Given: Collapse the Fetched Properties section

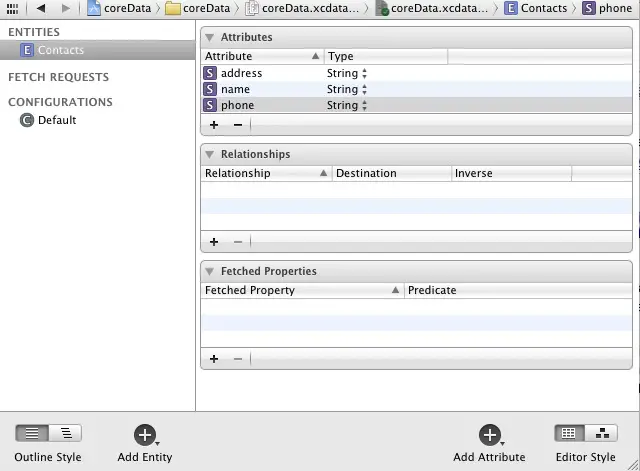Looking at the screenshot, I should [210, 271].
